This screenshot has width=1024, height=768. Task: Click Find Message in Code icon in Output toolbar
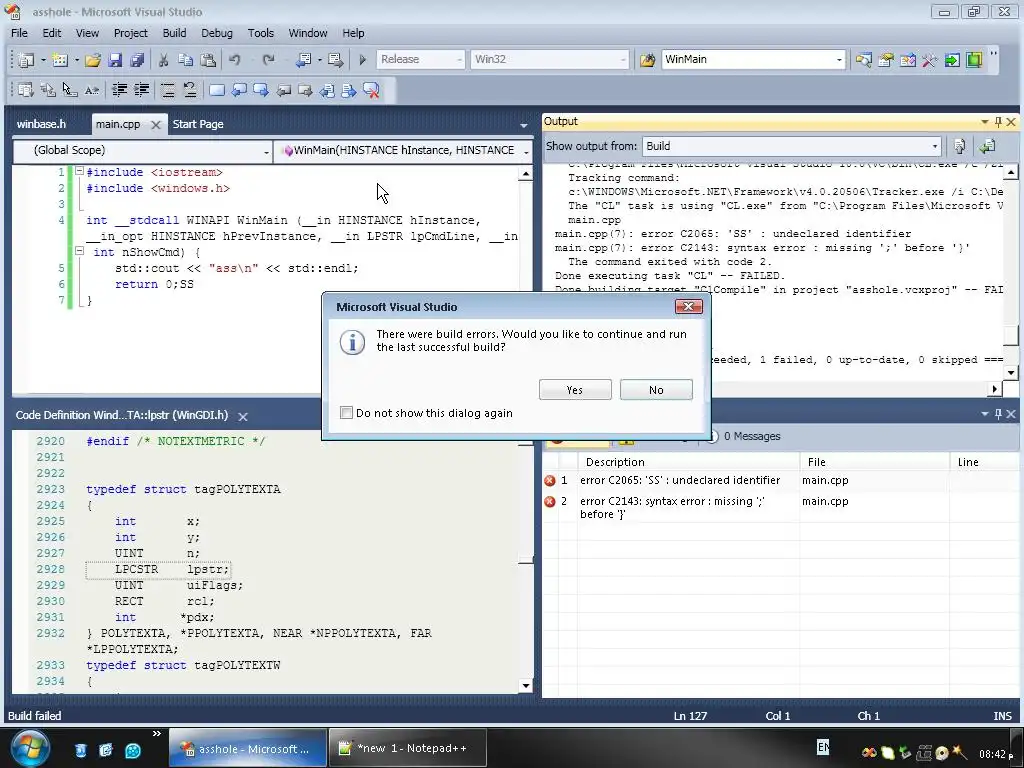[959, 146]
